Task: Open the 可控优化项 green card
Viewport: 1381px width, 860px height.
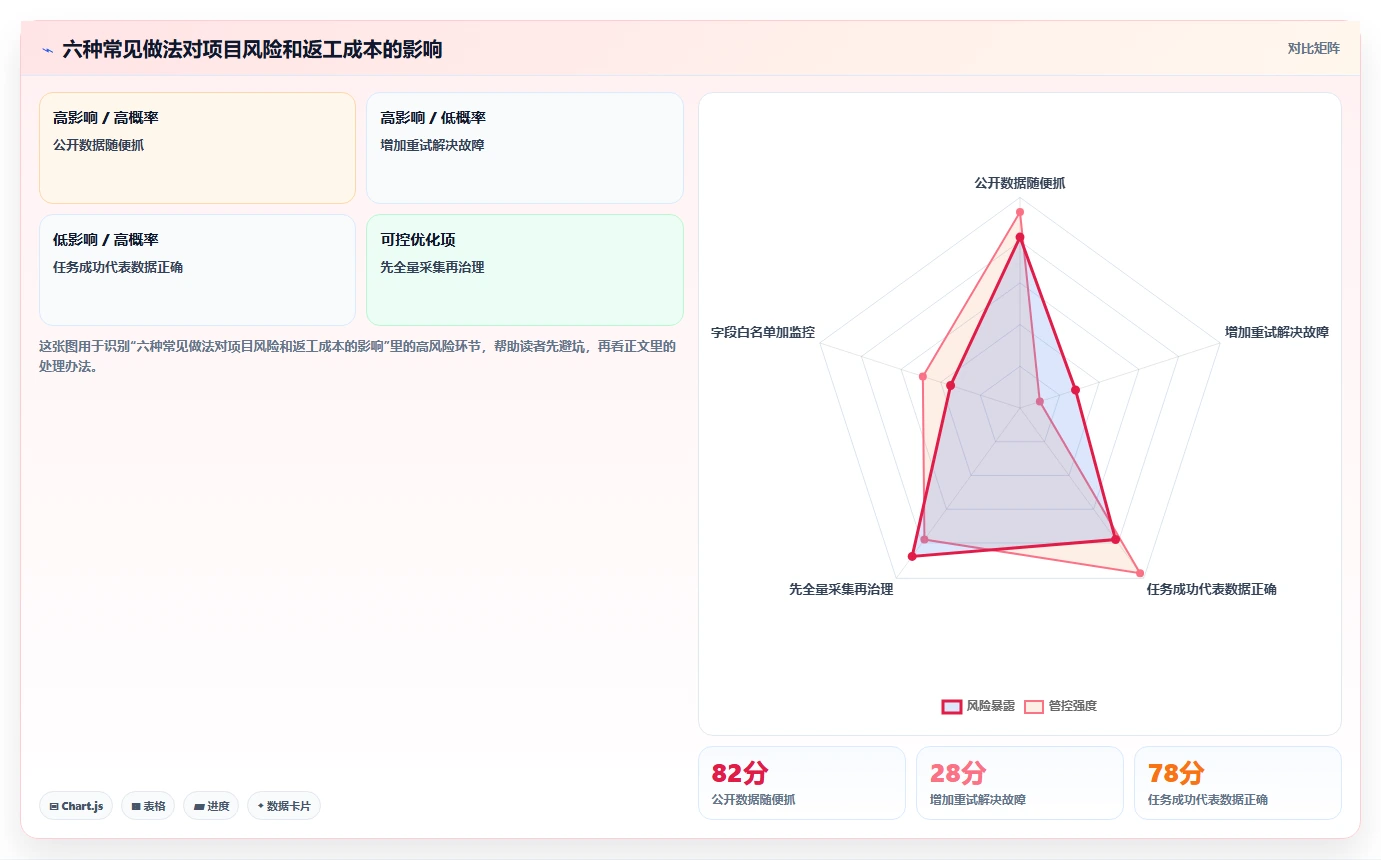Action: click(525, 270)
